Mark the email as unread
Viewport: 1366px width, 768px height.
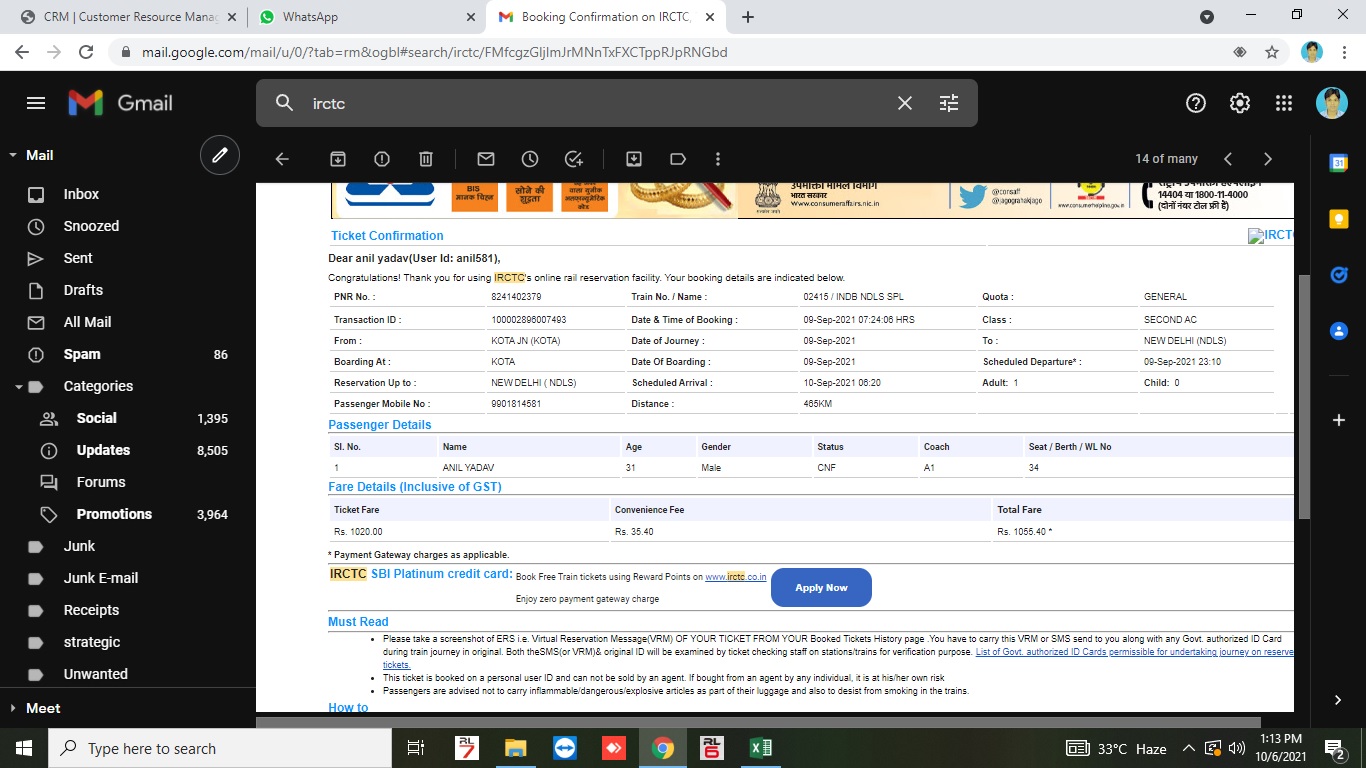[x=486, y=159]
